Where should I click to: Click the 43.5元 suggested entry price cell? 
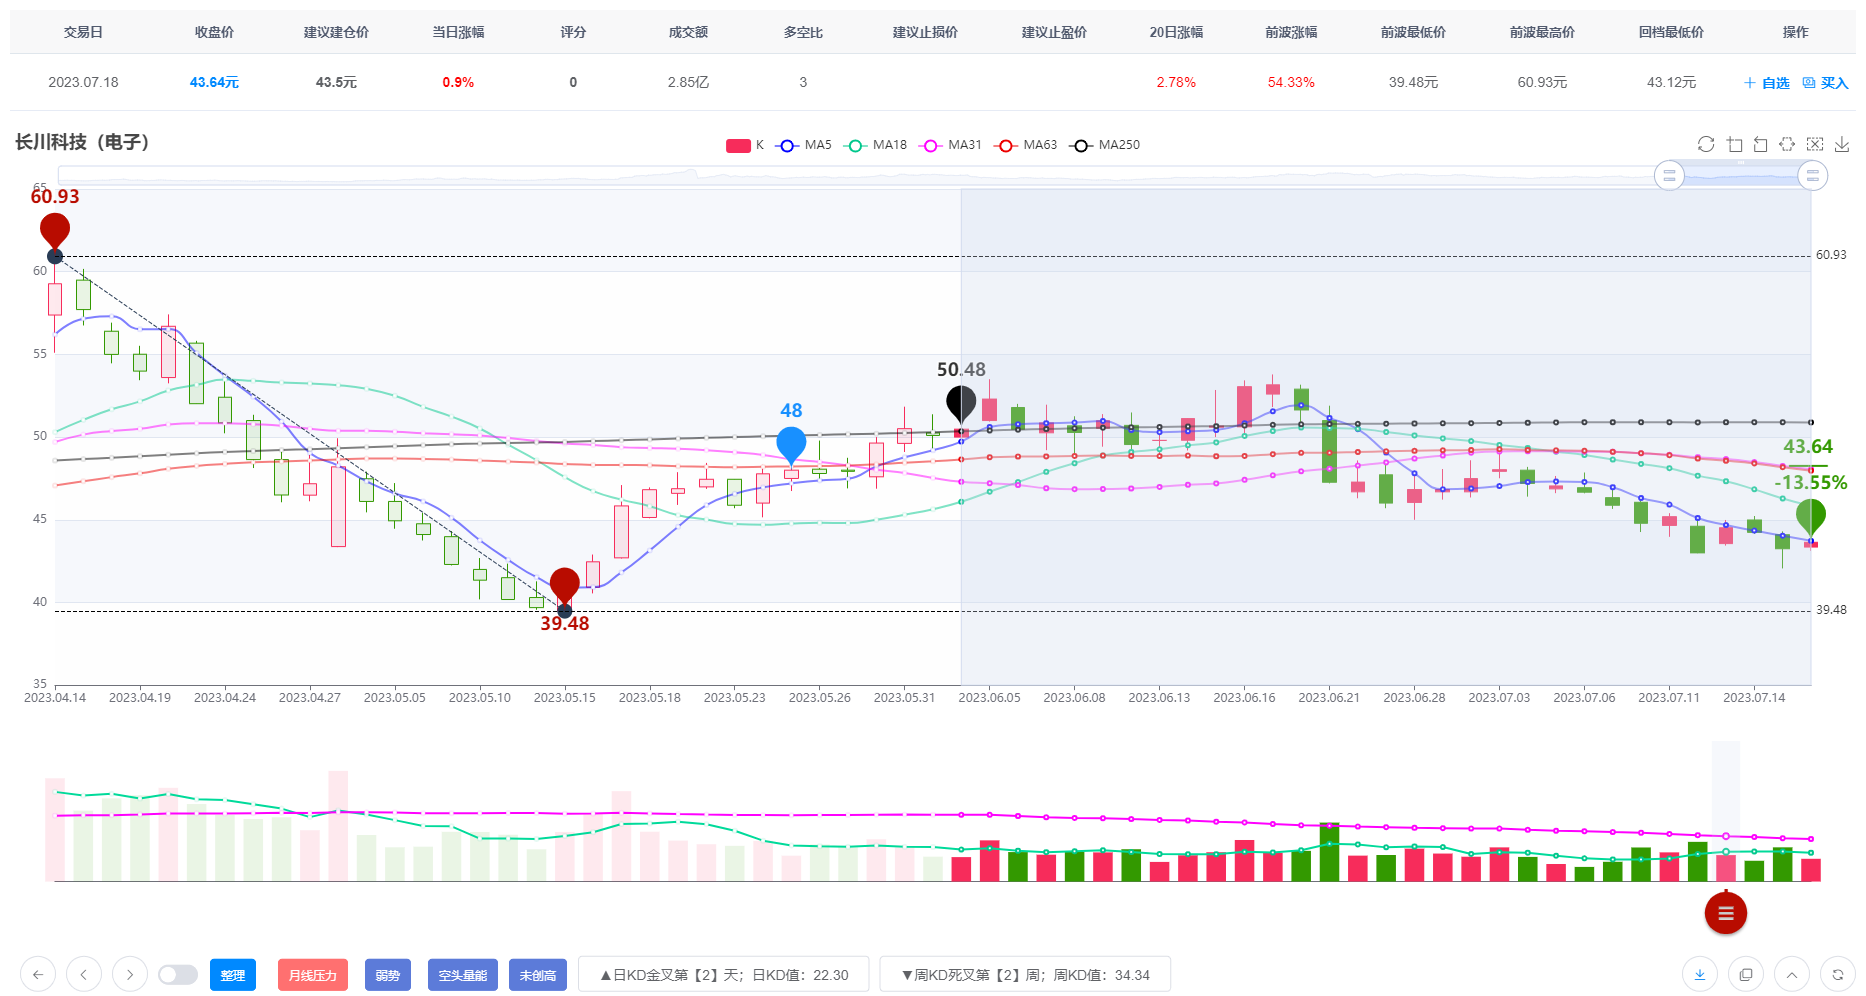point(336,82)
